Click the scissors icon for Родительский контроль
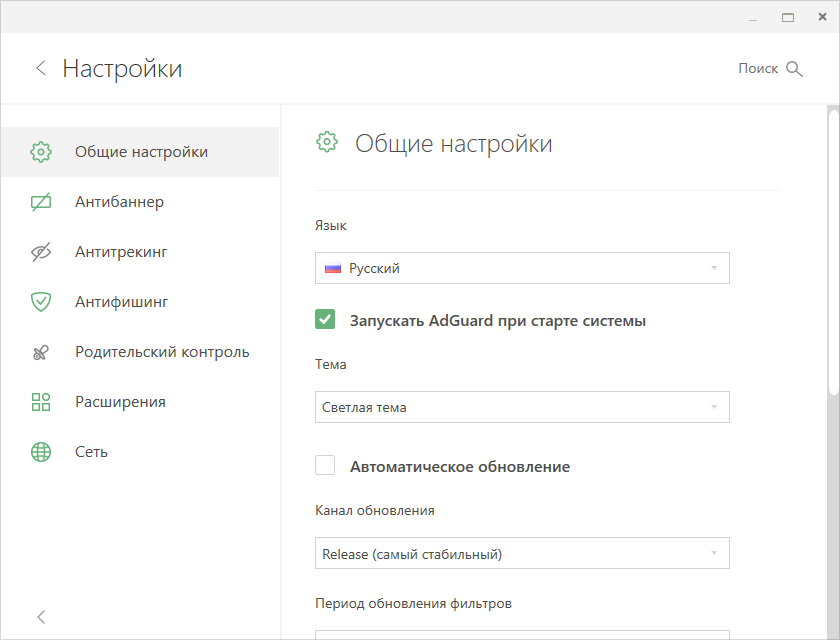Screen dimensions: 840x640 click(41, 351)
